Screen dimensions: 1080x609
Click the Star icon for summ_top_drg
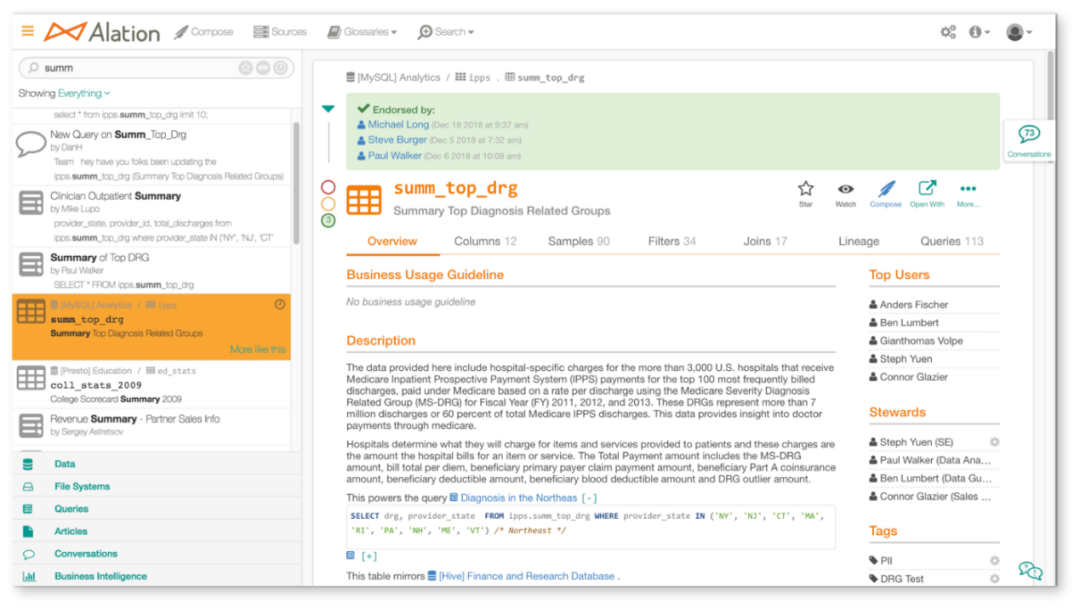point(805,188)
